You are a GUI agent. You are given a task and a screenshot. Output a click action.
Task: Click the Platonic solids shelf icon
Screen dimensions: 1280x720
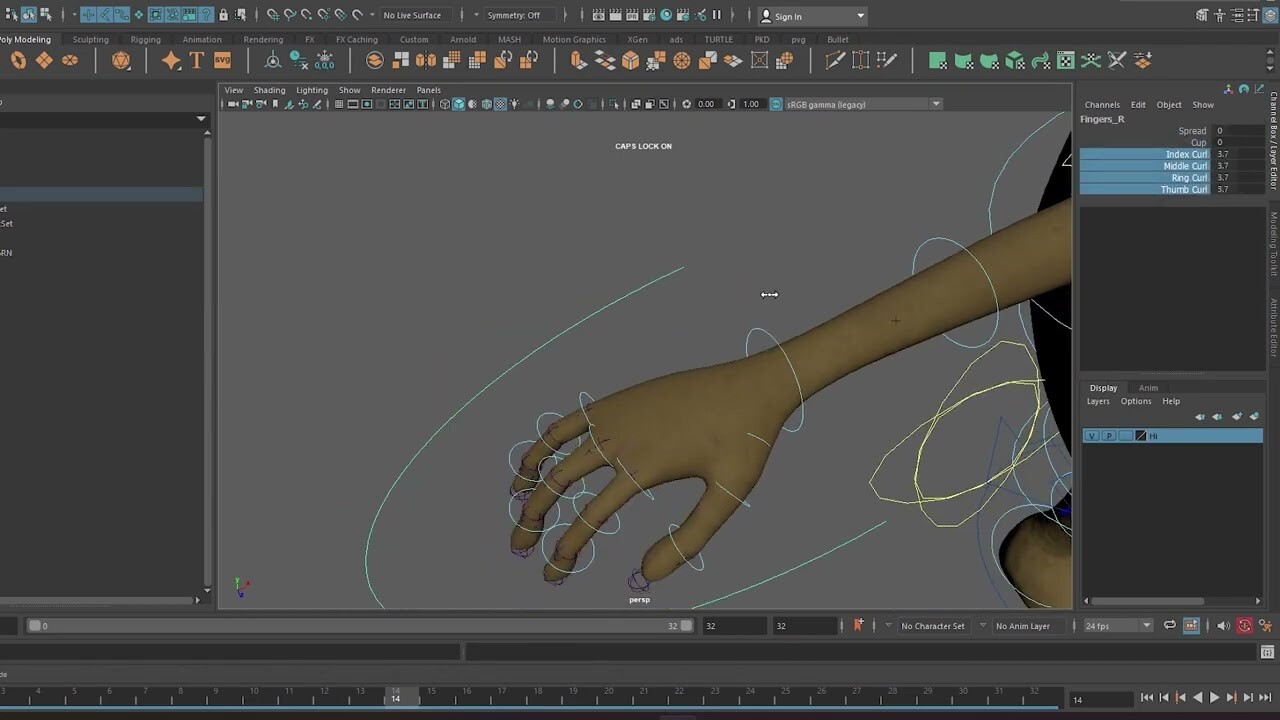[122, 60]
